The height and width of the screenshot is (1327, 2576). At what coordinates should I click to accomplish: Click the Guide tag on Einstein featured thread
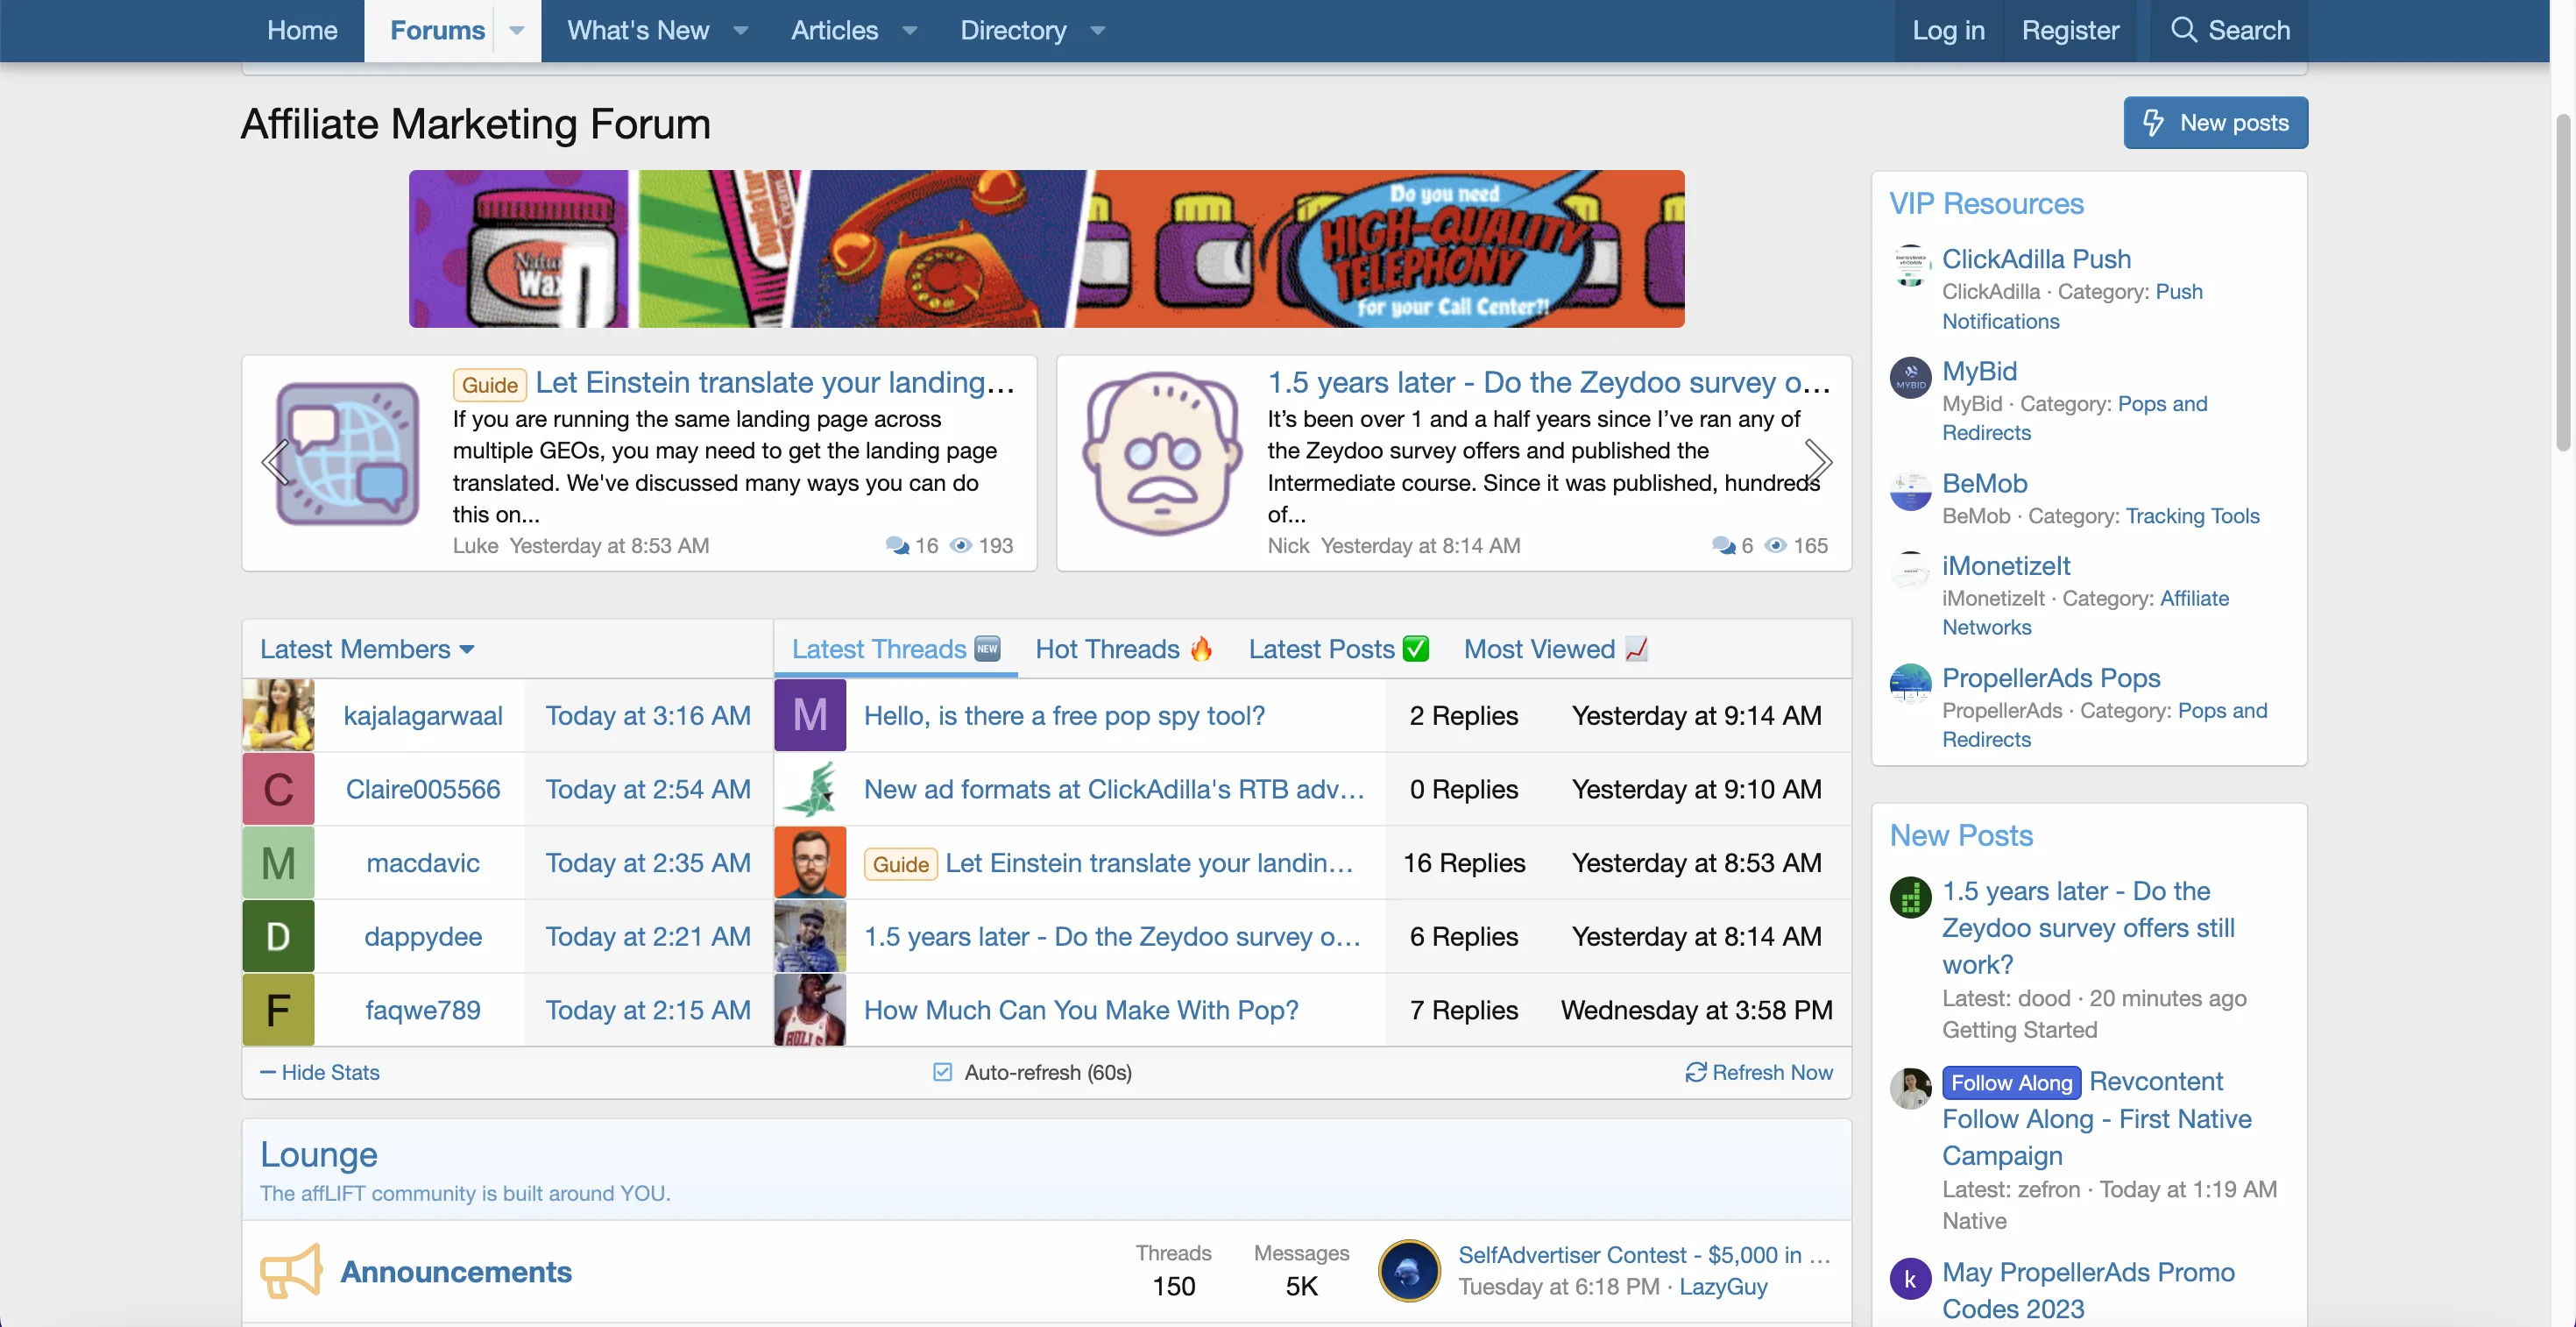(x=490, y=385)
